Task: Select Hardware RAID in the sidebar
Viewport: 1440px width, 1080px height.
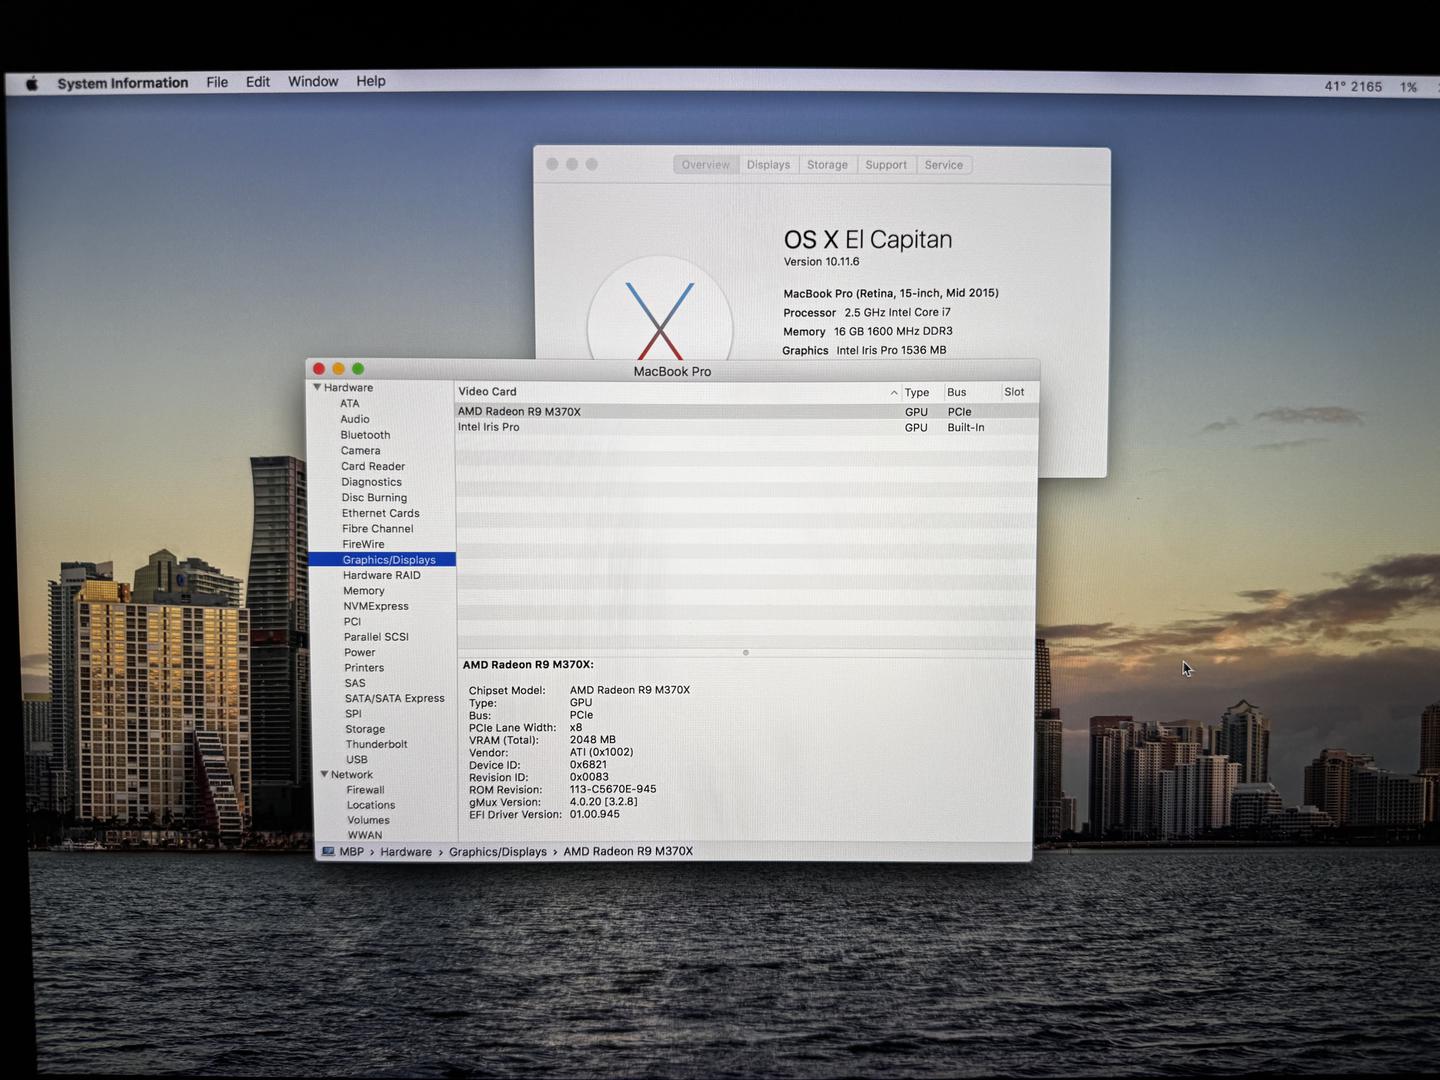Action: (382, 575)
